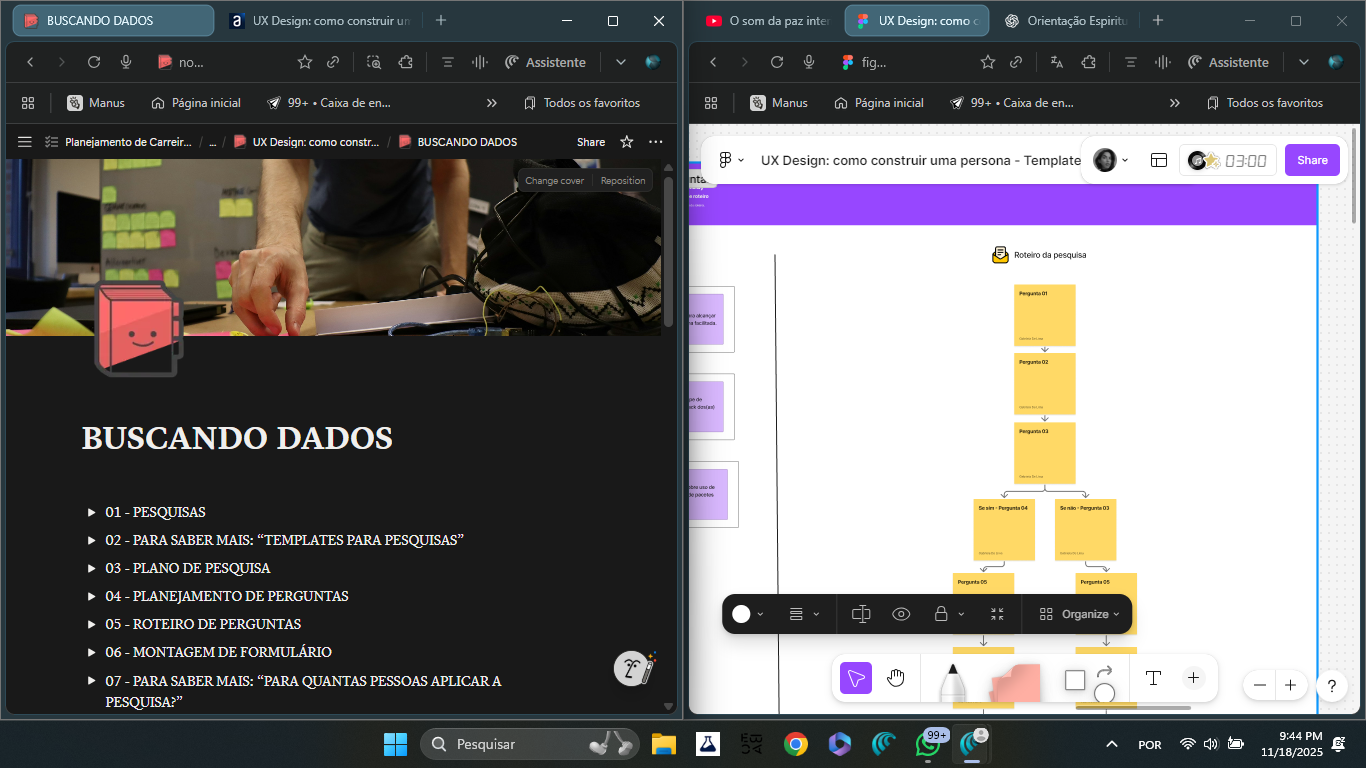
Task: Click "Change cover" on the Notion page
Action: click(x=554, y=180)
